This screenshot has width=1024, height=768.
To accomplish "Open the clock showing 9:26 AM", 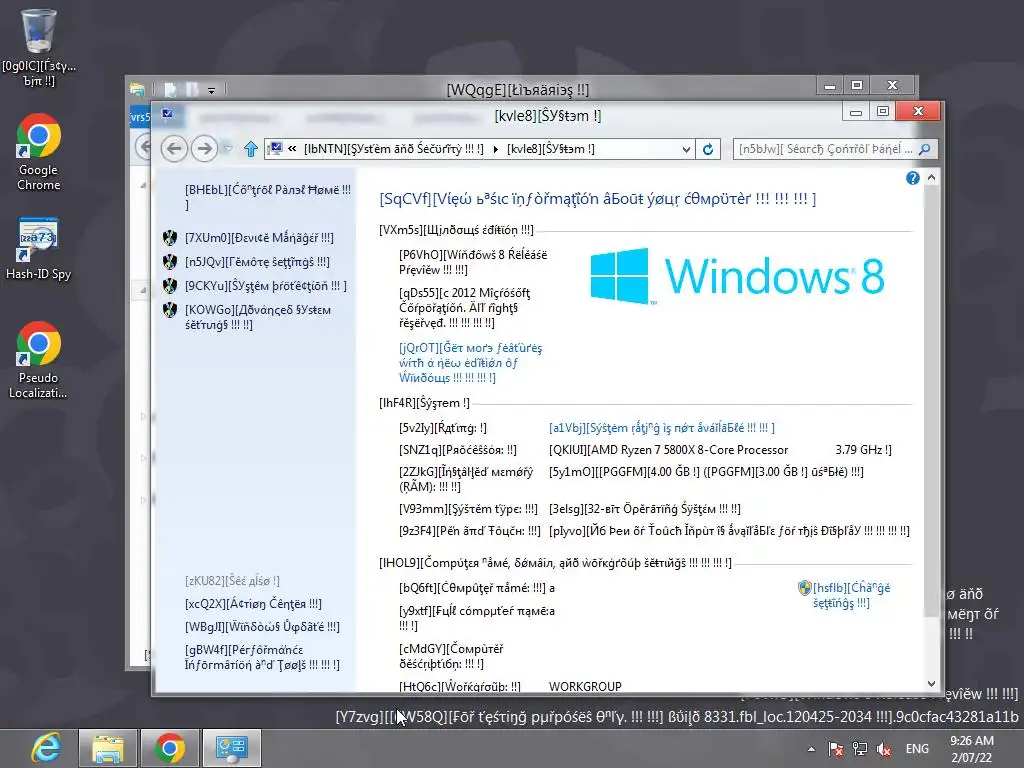I will point(972,749).
